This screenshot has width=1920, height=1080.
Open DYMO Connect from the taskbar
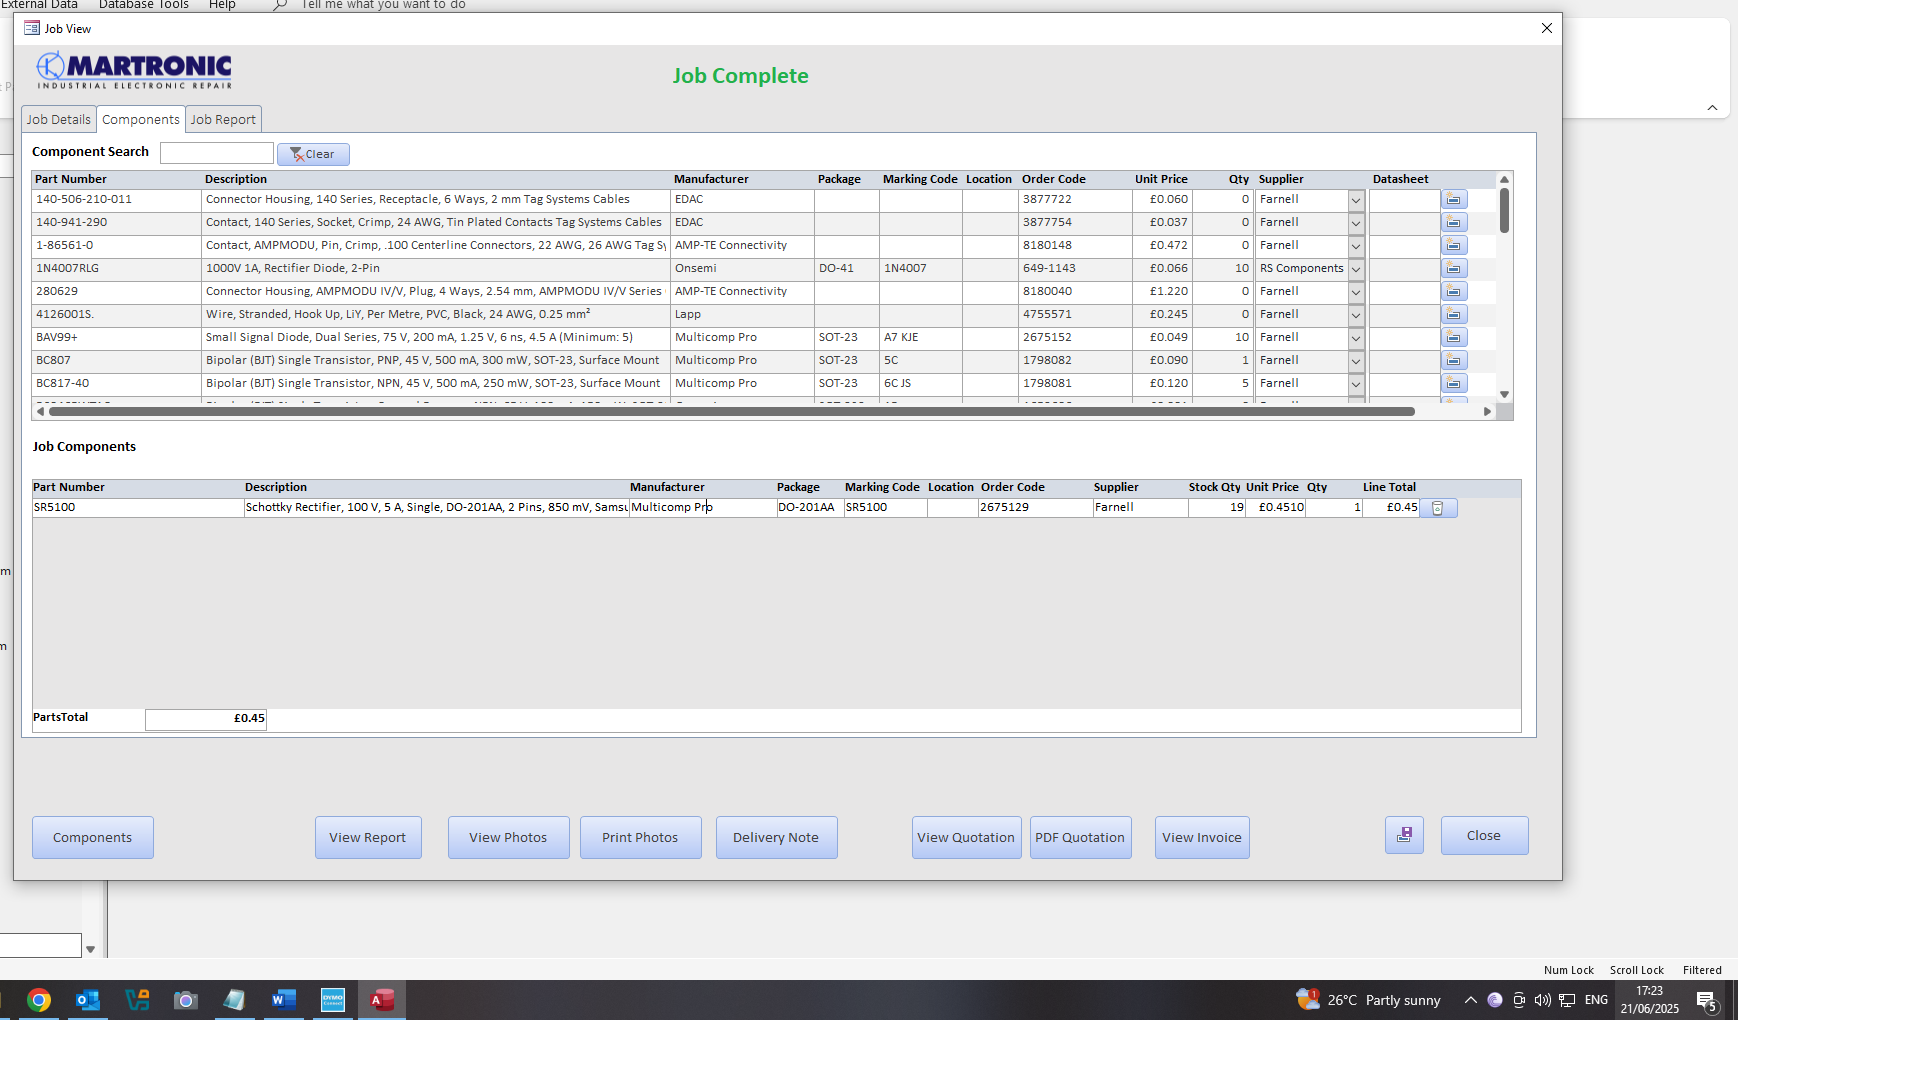tap(333, 1000)
